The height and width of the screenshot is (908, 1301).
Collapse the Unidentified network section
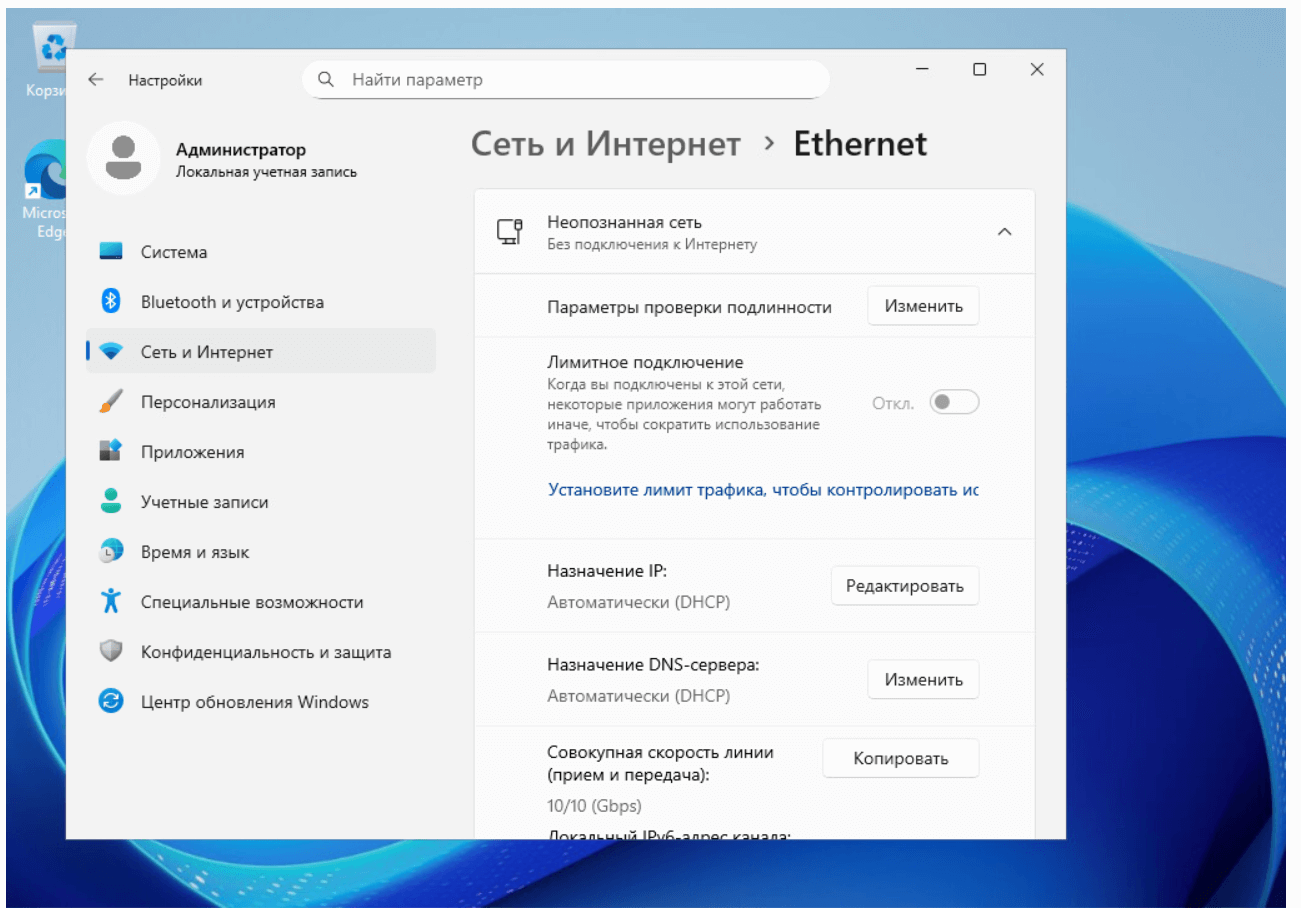(1004, 232)
